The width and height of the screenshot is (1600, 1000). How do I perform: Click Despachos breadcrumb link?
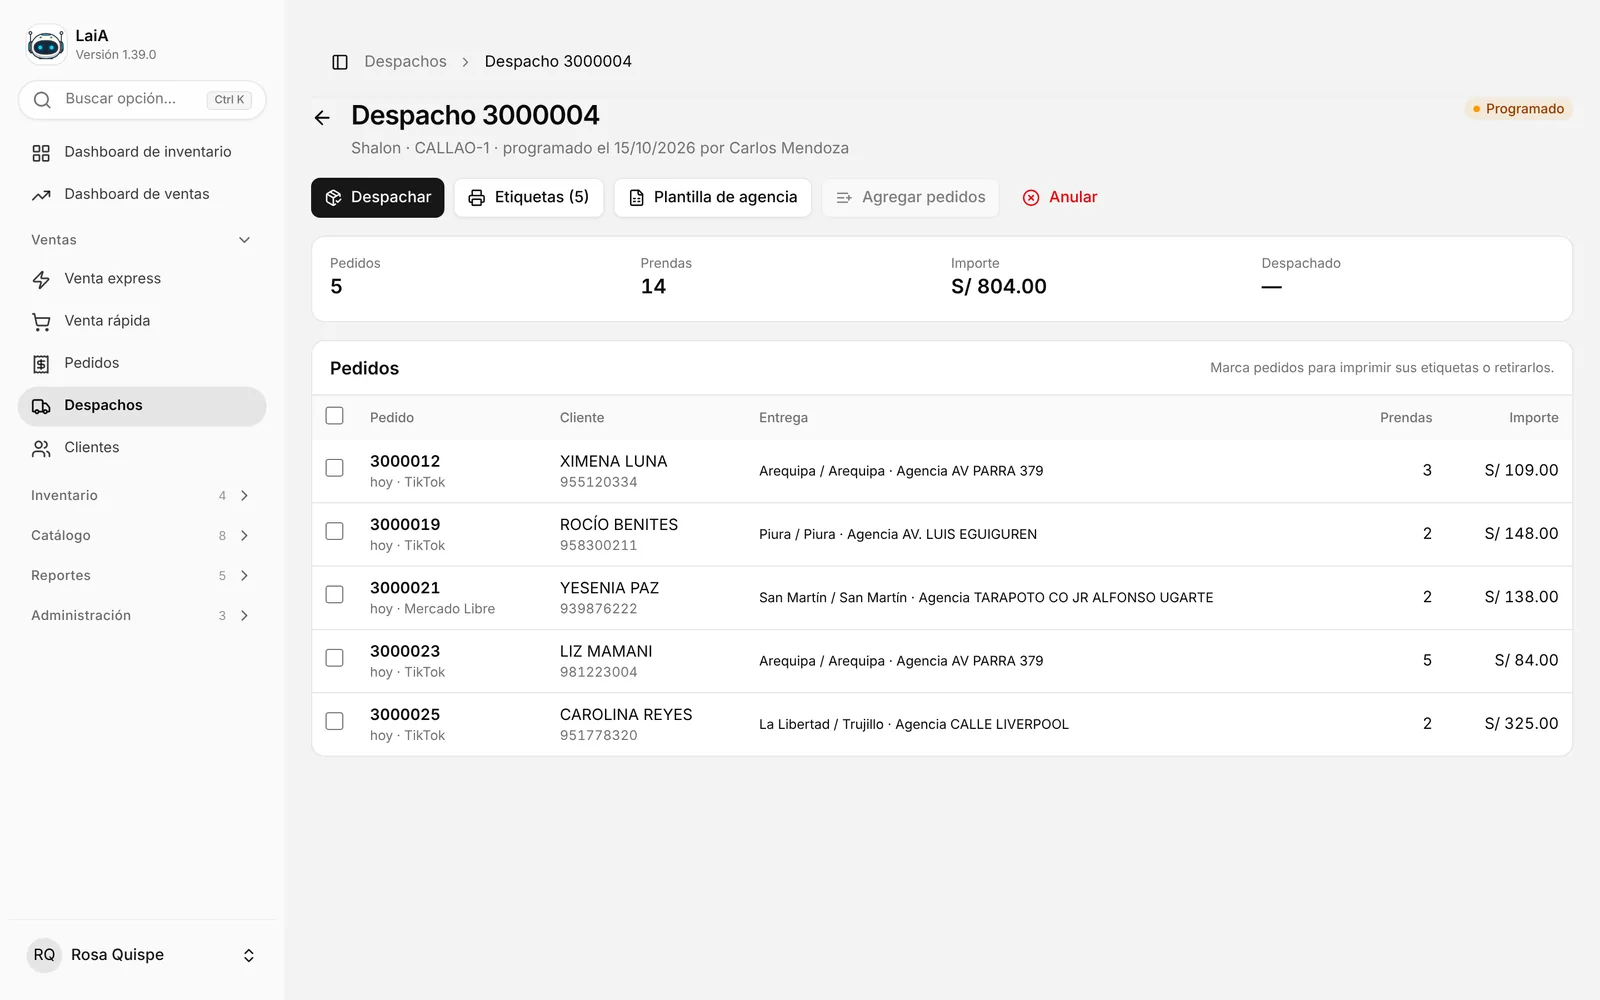tap(405, 62)
